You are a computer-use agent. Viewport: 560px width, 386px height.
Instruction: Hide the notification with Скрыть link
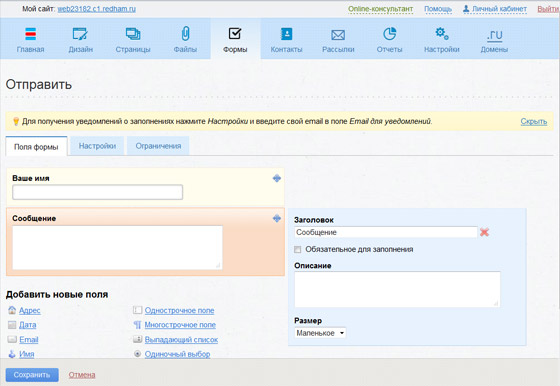(x=534, y=121)
